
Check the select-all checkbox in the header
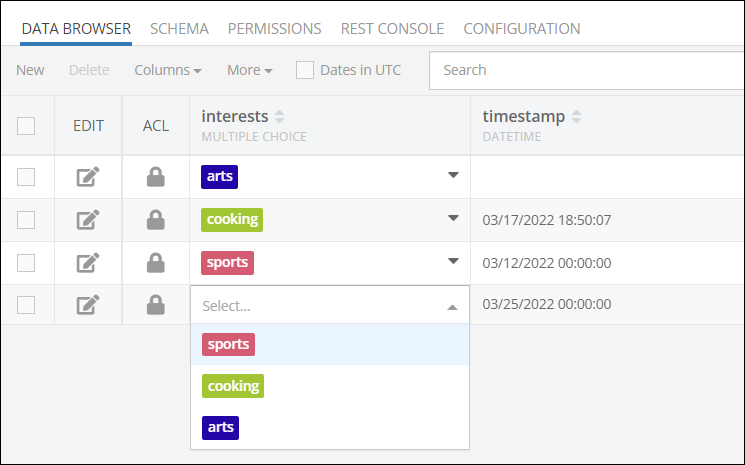click(26, 126)
